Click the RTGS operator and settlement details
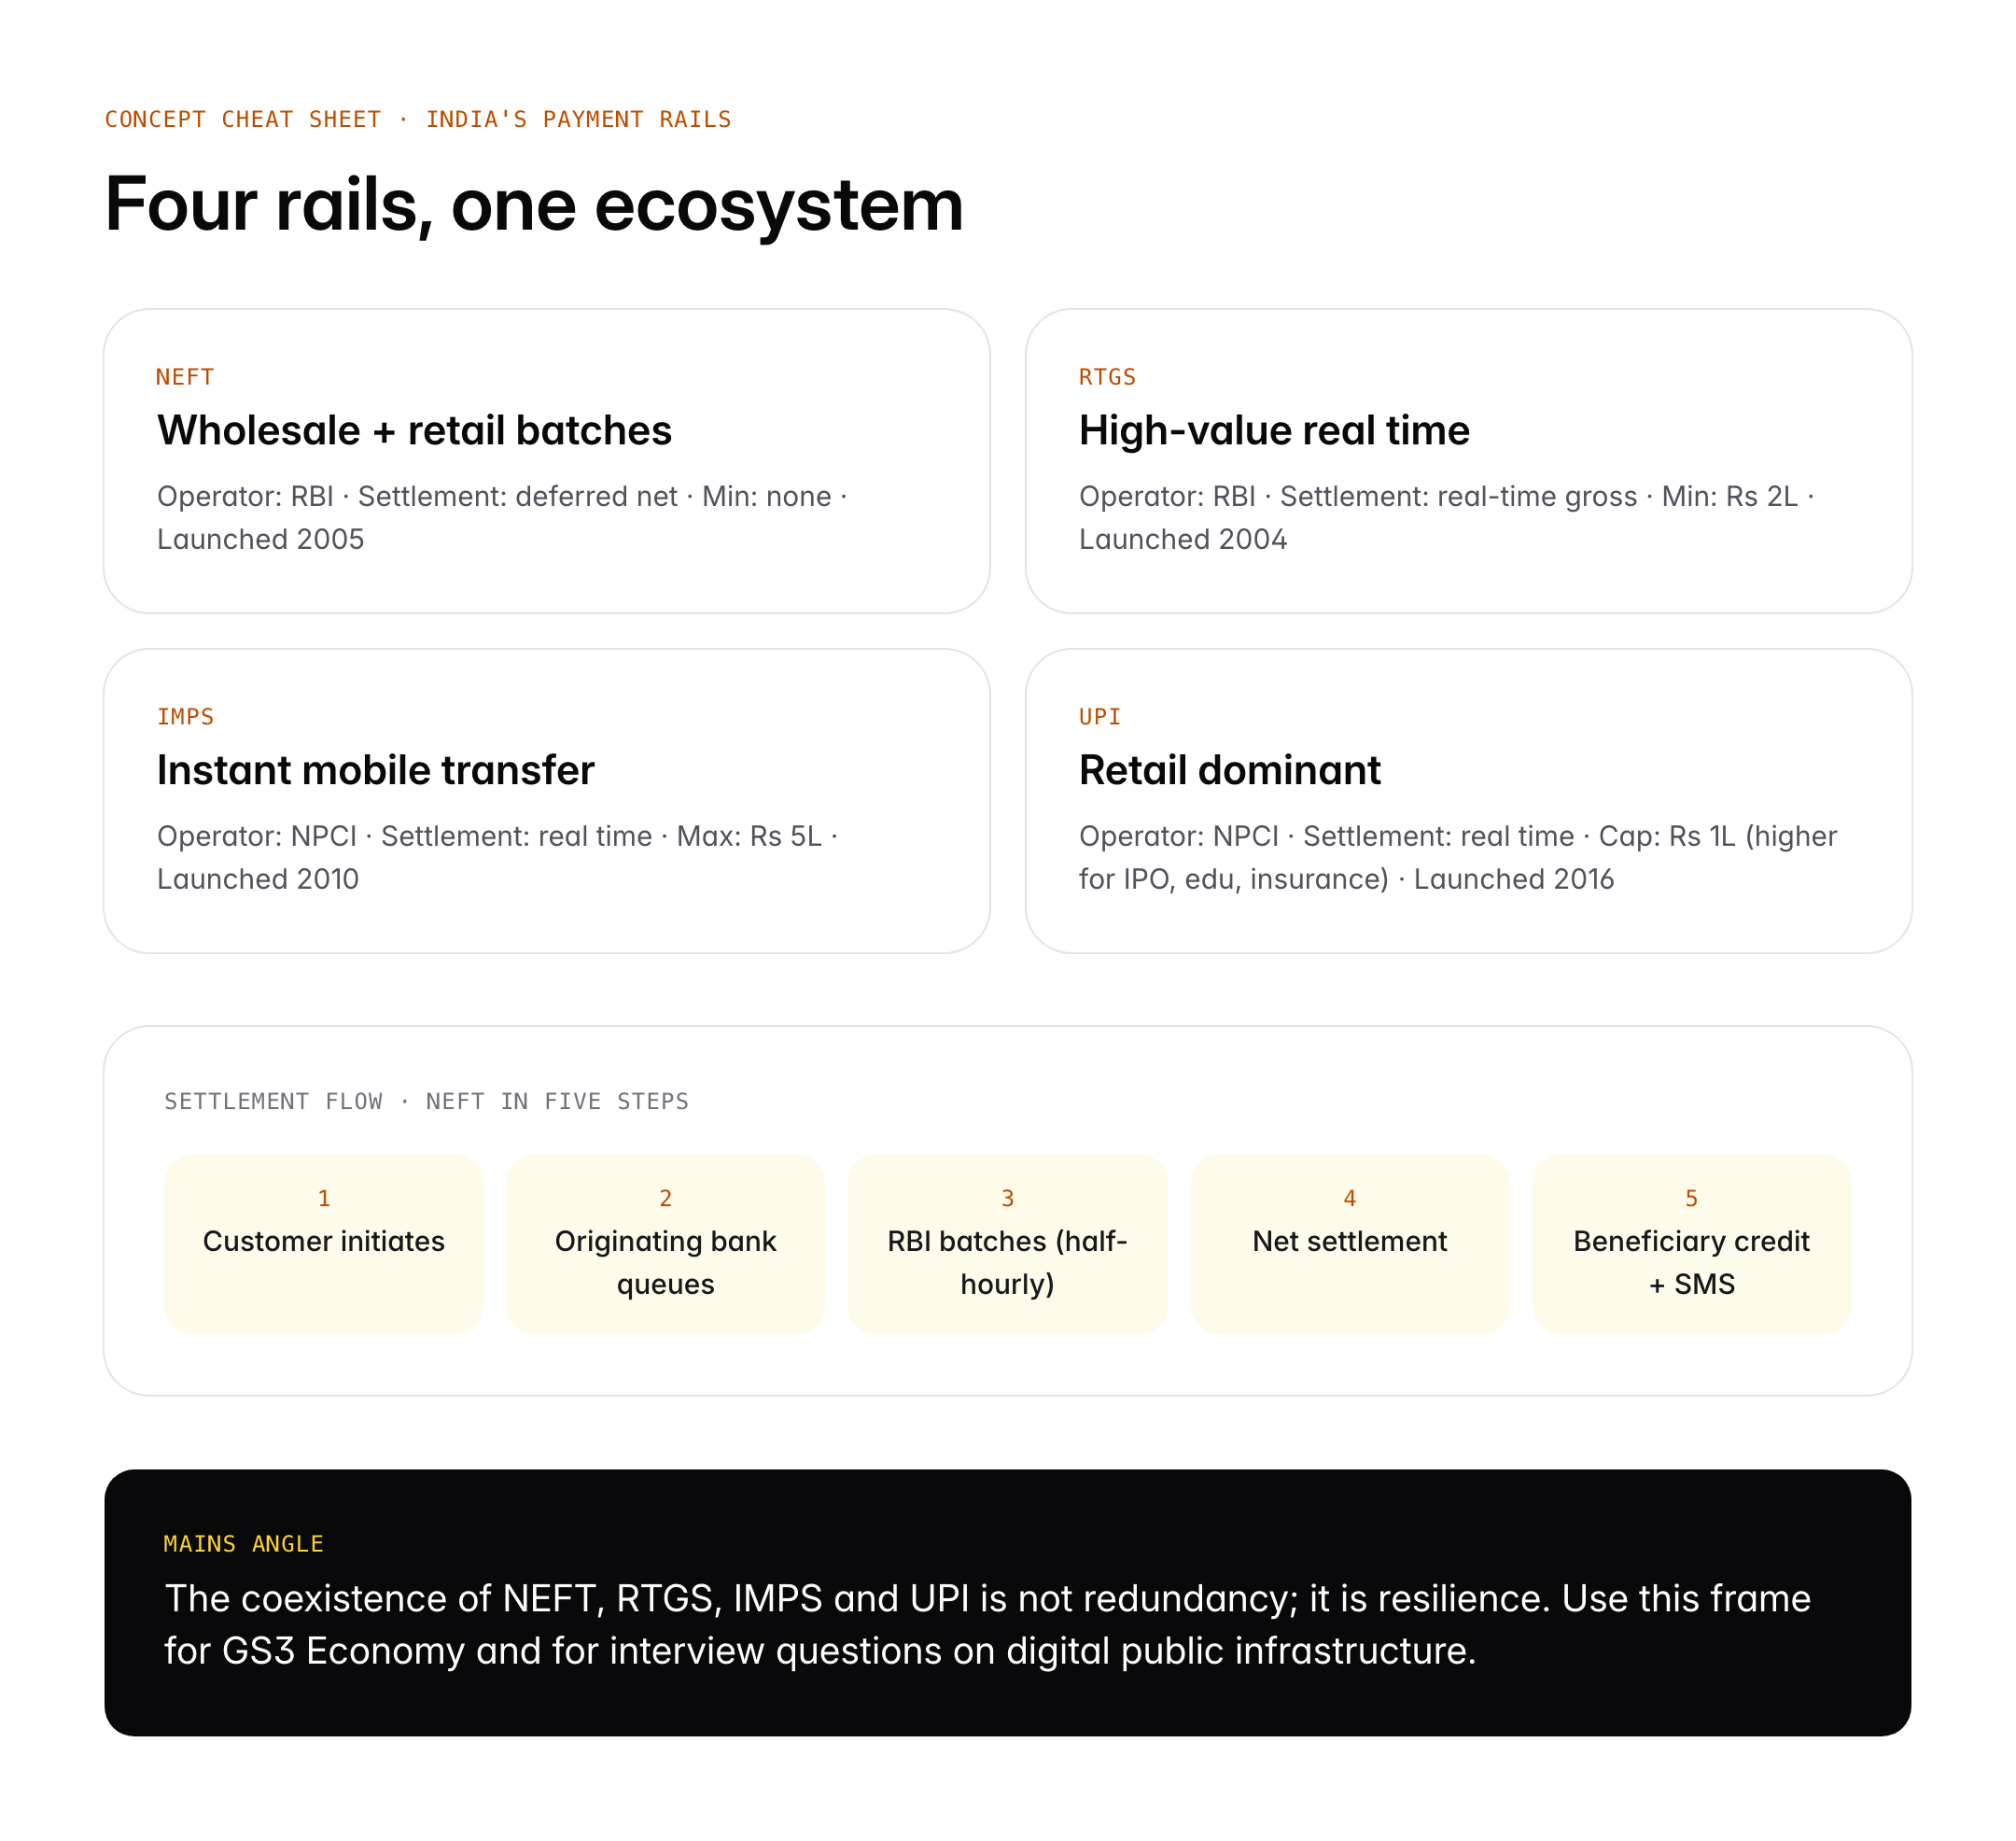The image size is (2016, 1841). tap(1445, 518)
